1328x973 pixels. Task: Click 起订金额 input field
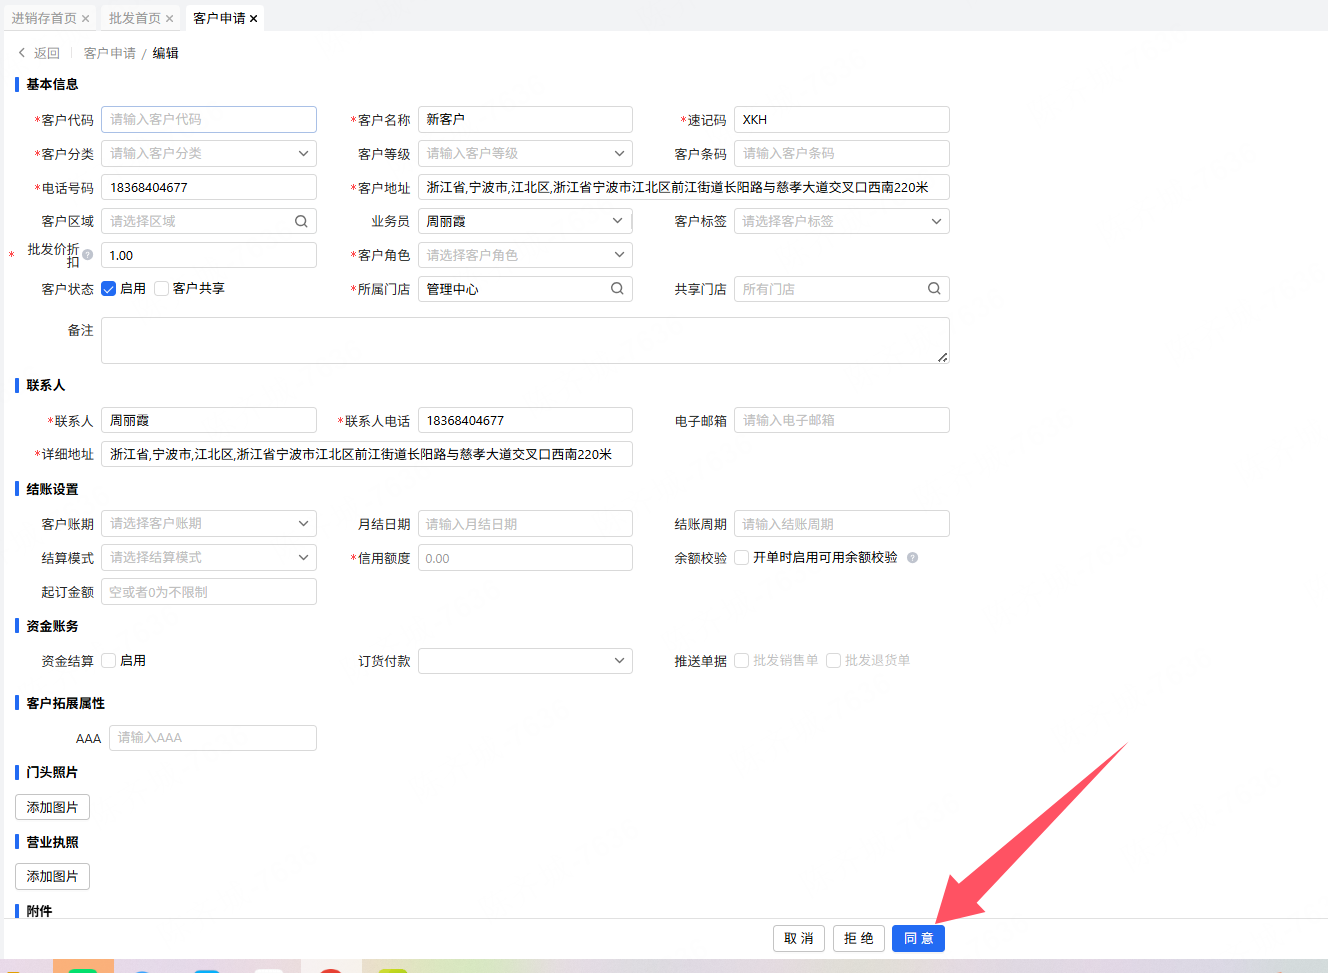tap(209, 592)
